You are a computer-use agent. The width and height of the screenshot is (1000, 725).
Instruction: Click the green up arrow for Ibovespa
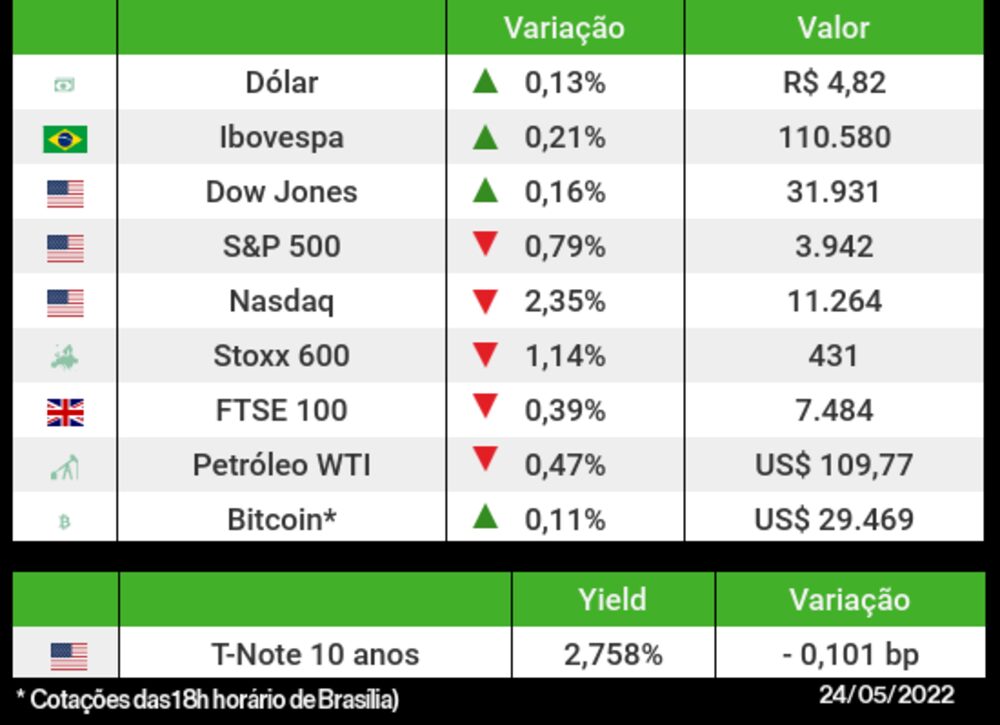click(485, 136)
